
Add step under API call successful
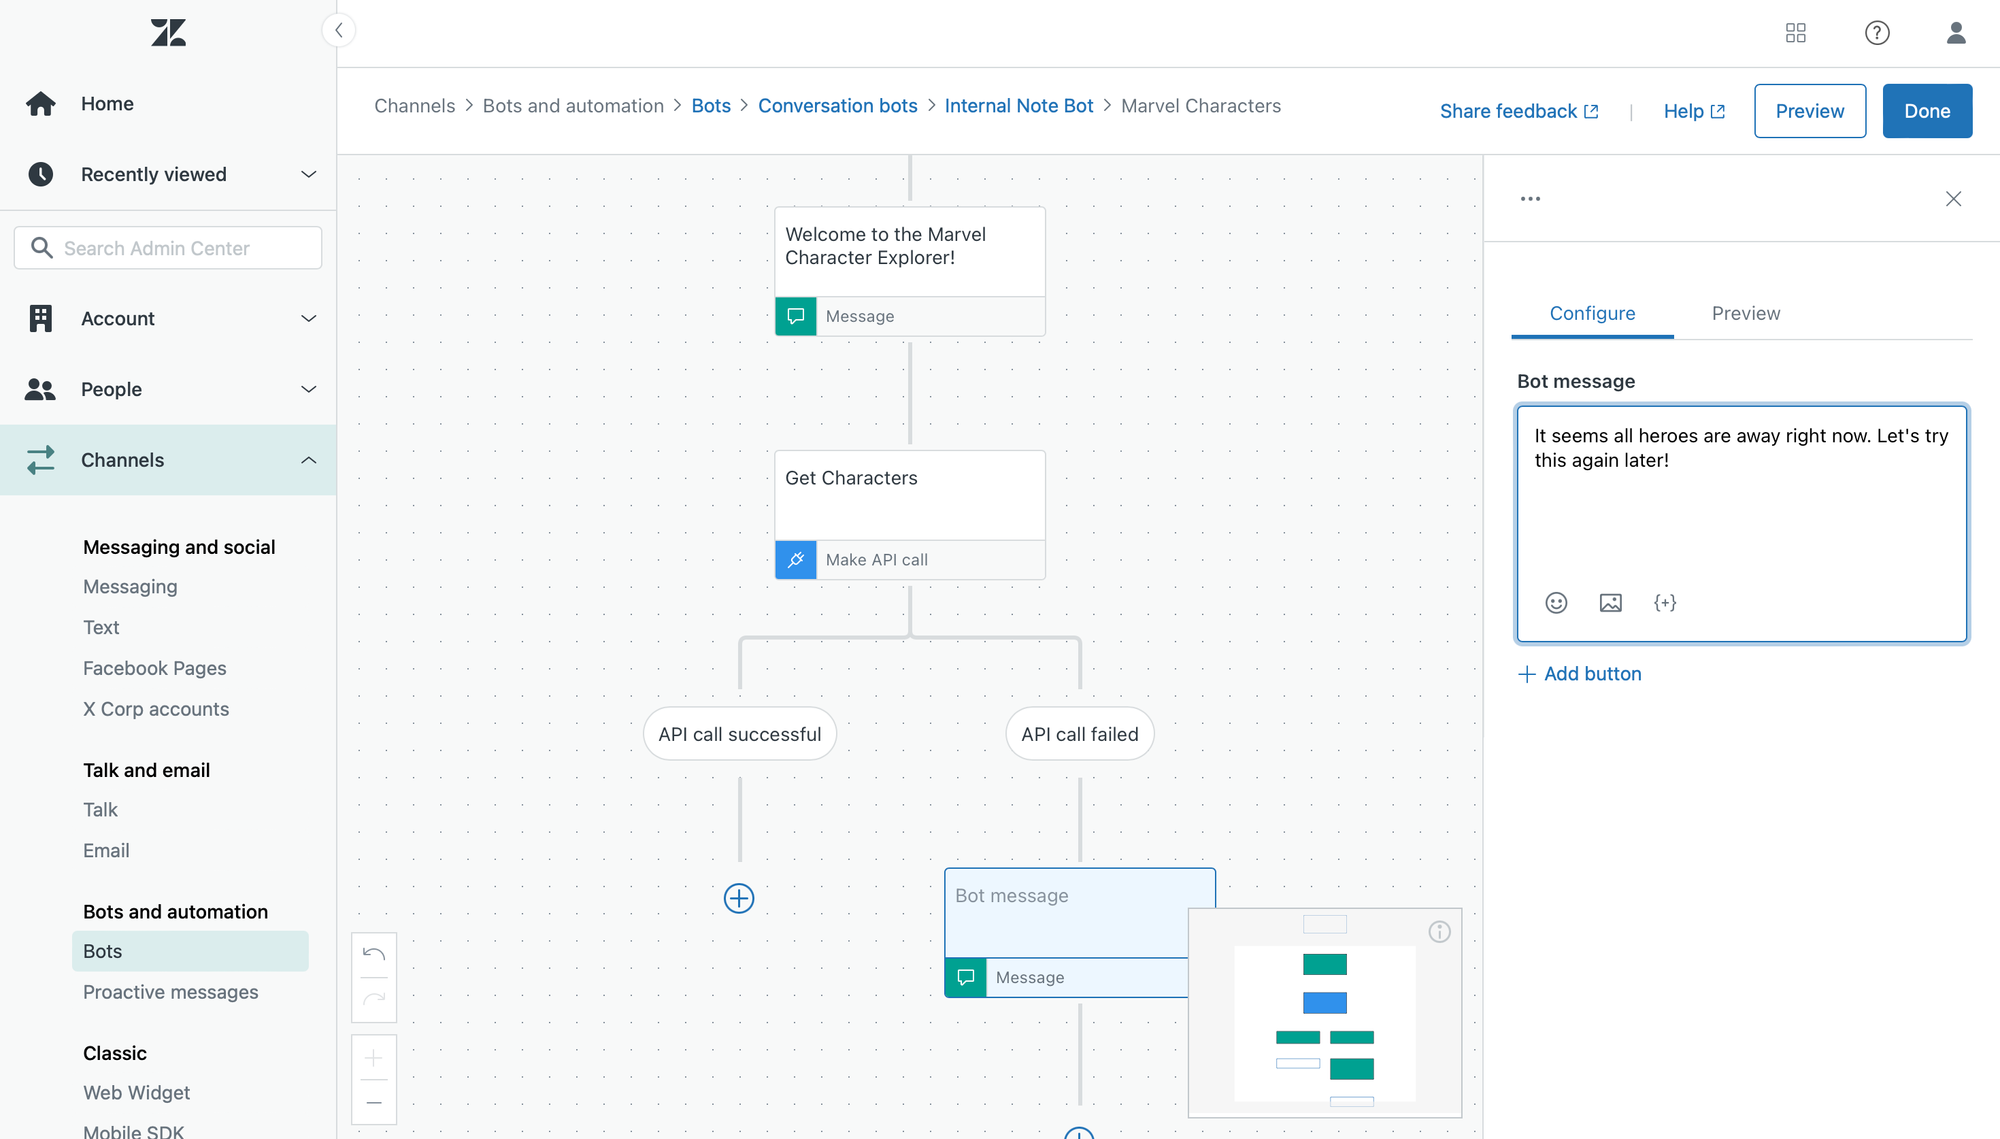tap(739, 898)
